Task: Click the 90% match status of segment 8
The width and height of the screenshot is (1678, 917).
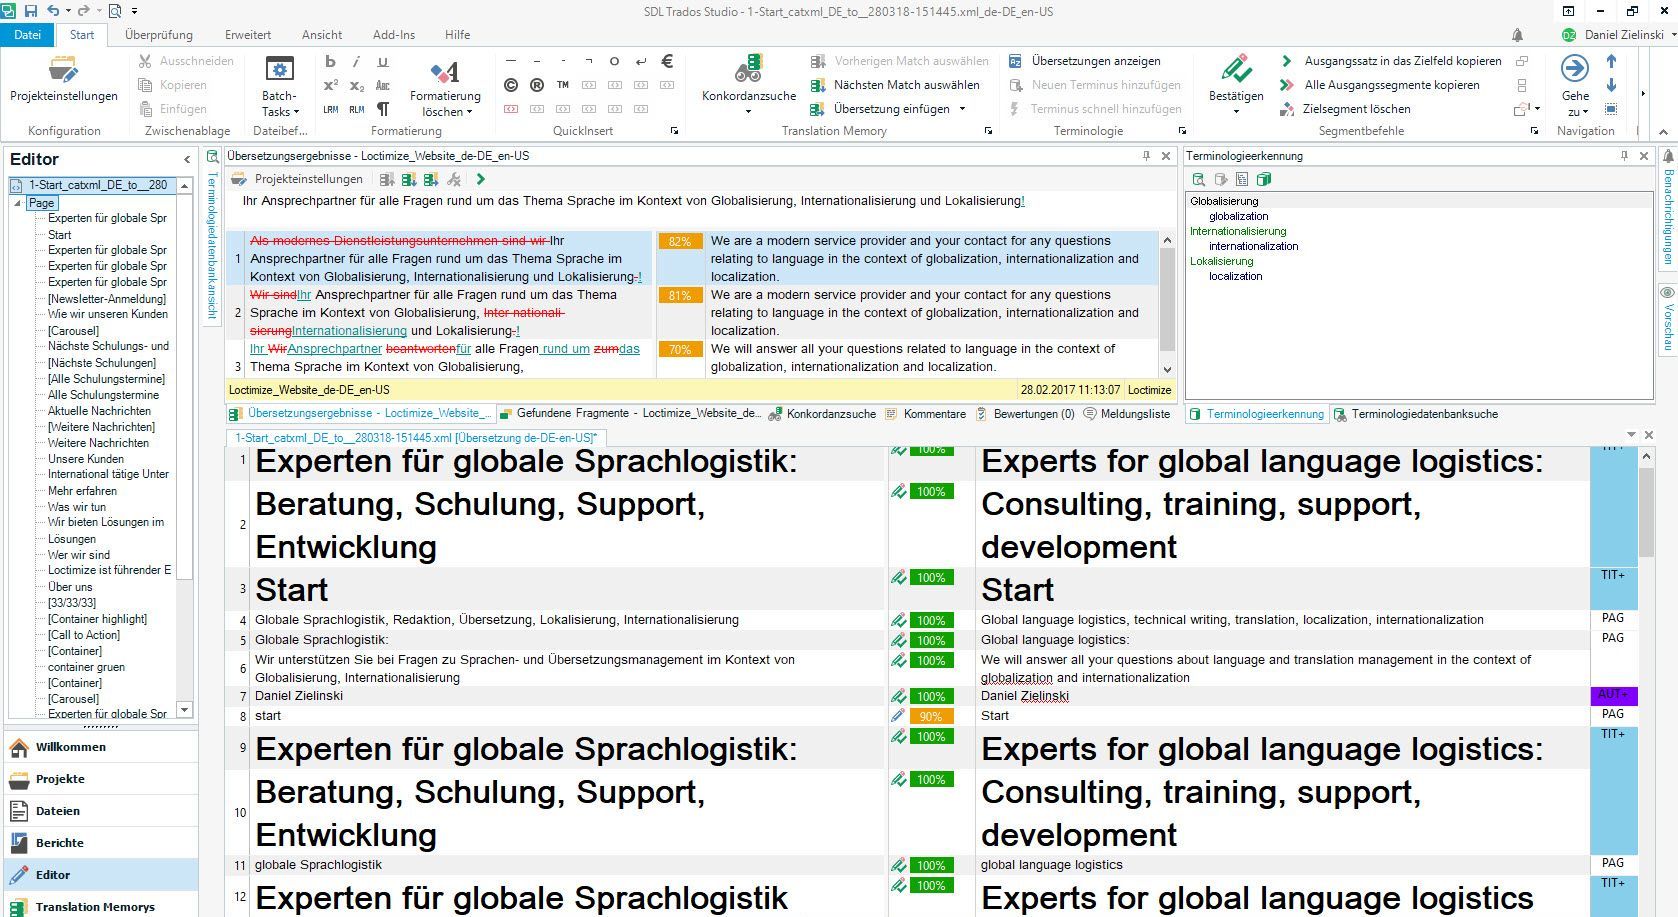Action: coord(931,716)
